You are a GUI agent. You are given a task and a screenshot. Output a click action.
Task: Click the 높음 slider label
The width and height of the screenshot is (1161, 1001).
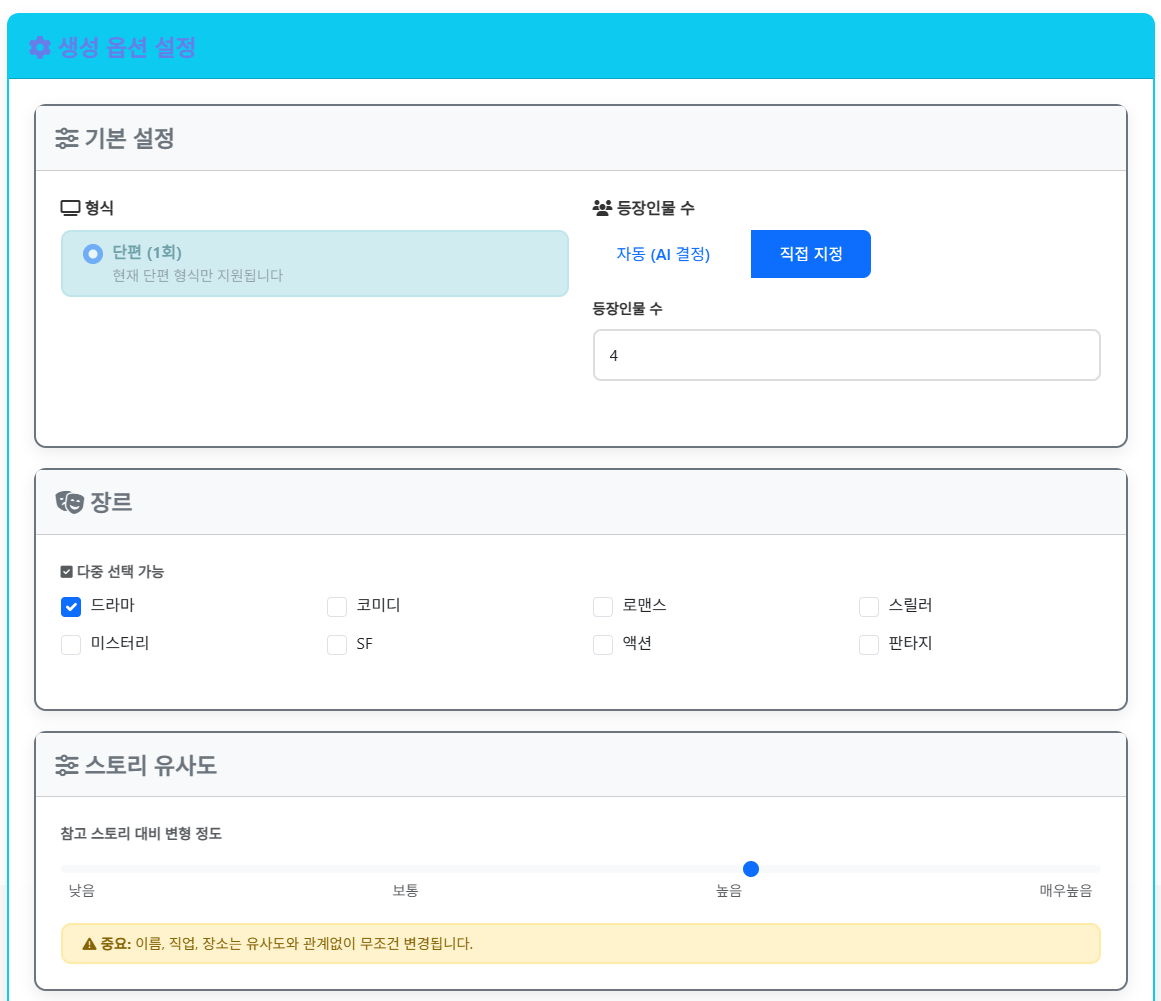pyautogui.click(x=729, y=891)
